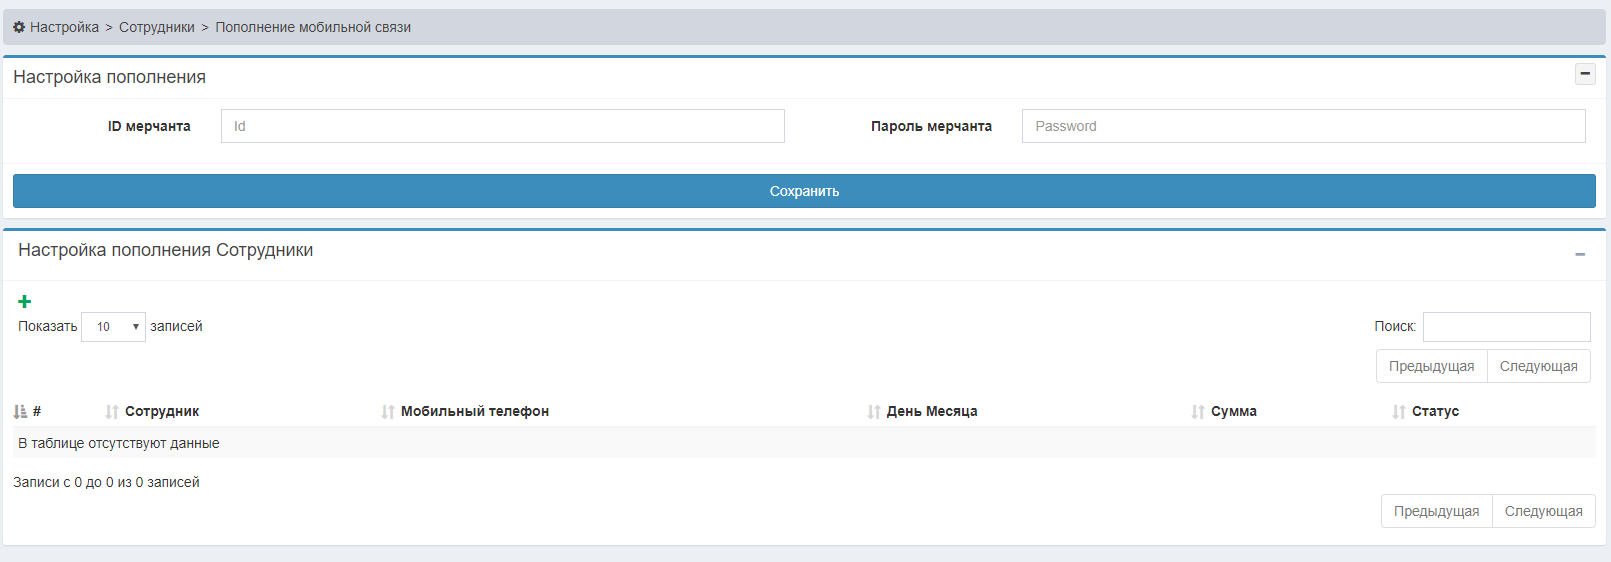Click Следующая button below the table
The width and height of the screenshot is (1611, 562).
(x=1543, y=511)
